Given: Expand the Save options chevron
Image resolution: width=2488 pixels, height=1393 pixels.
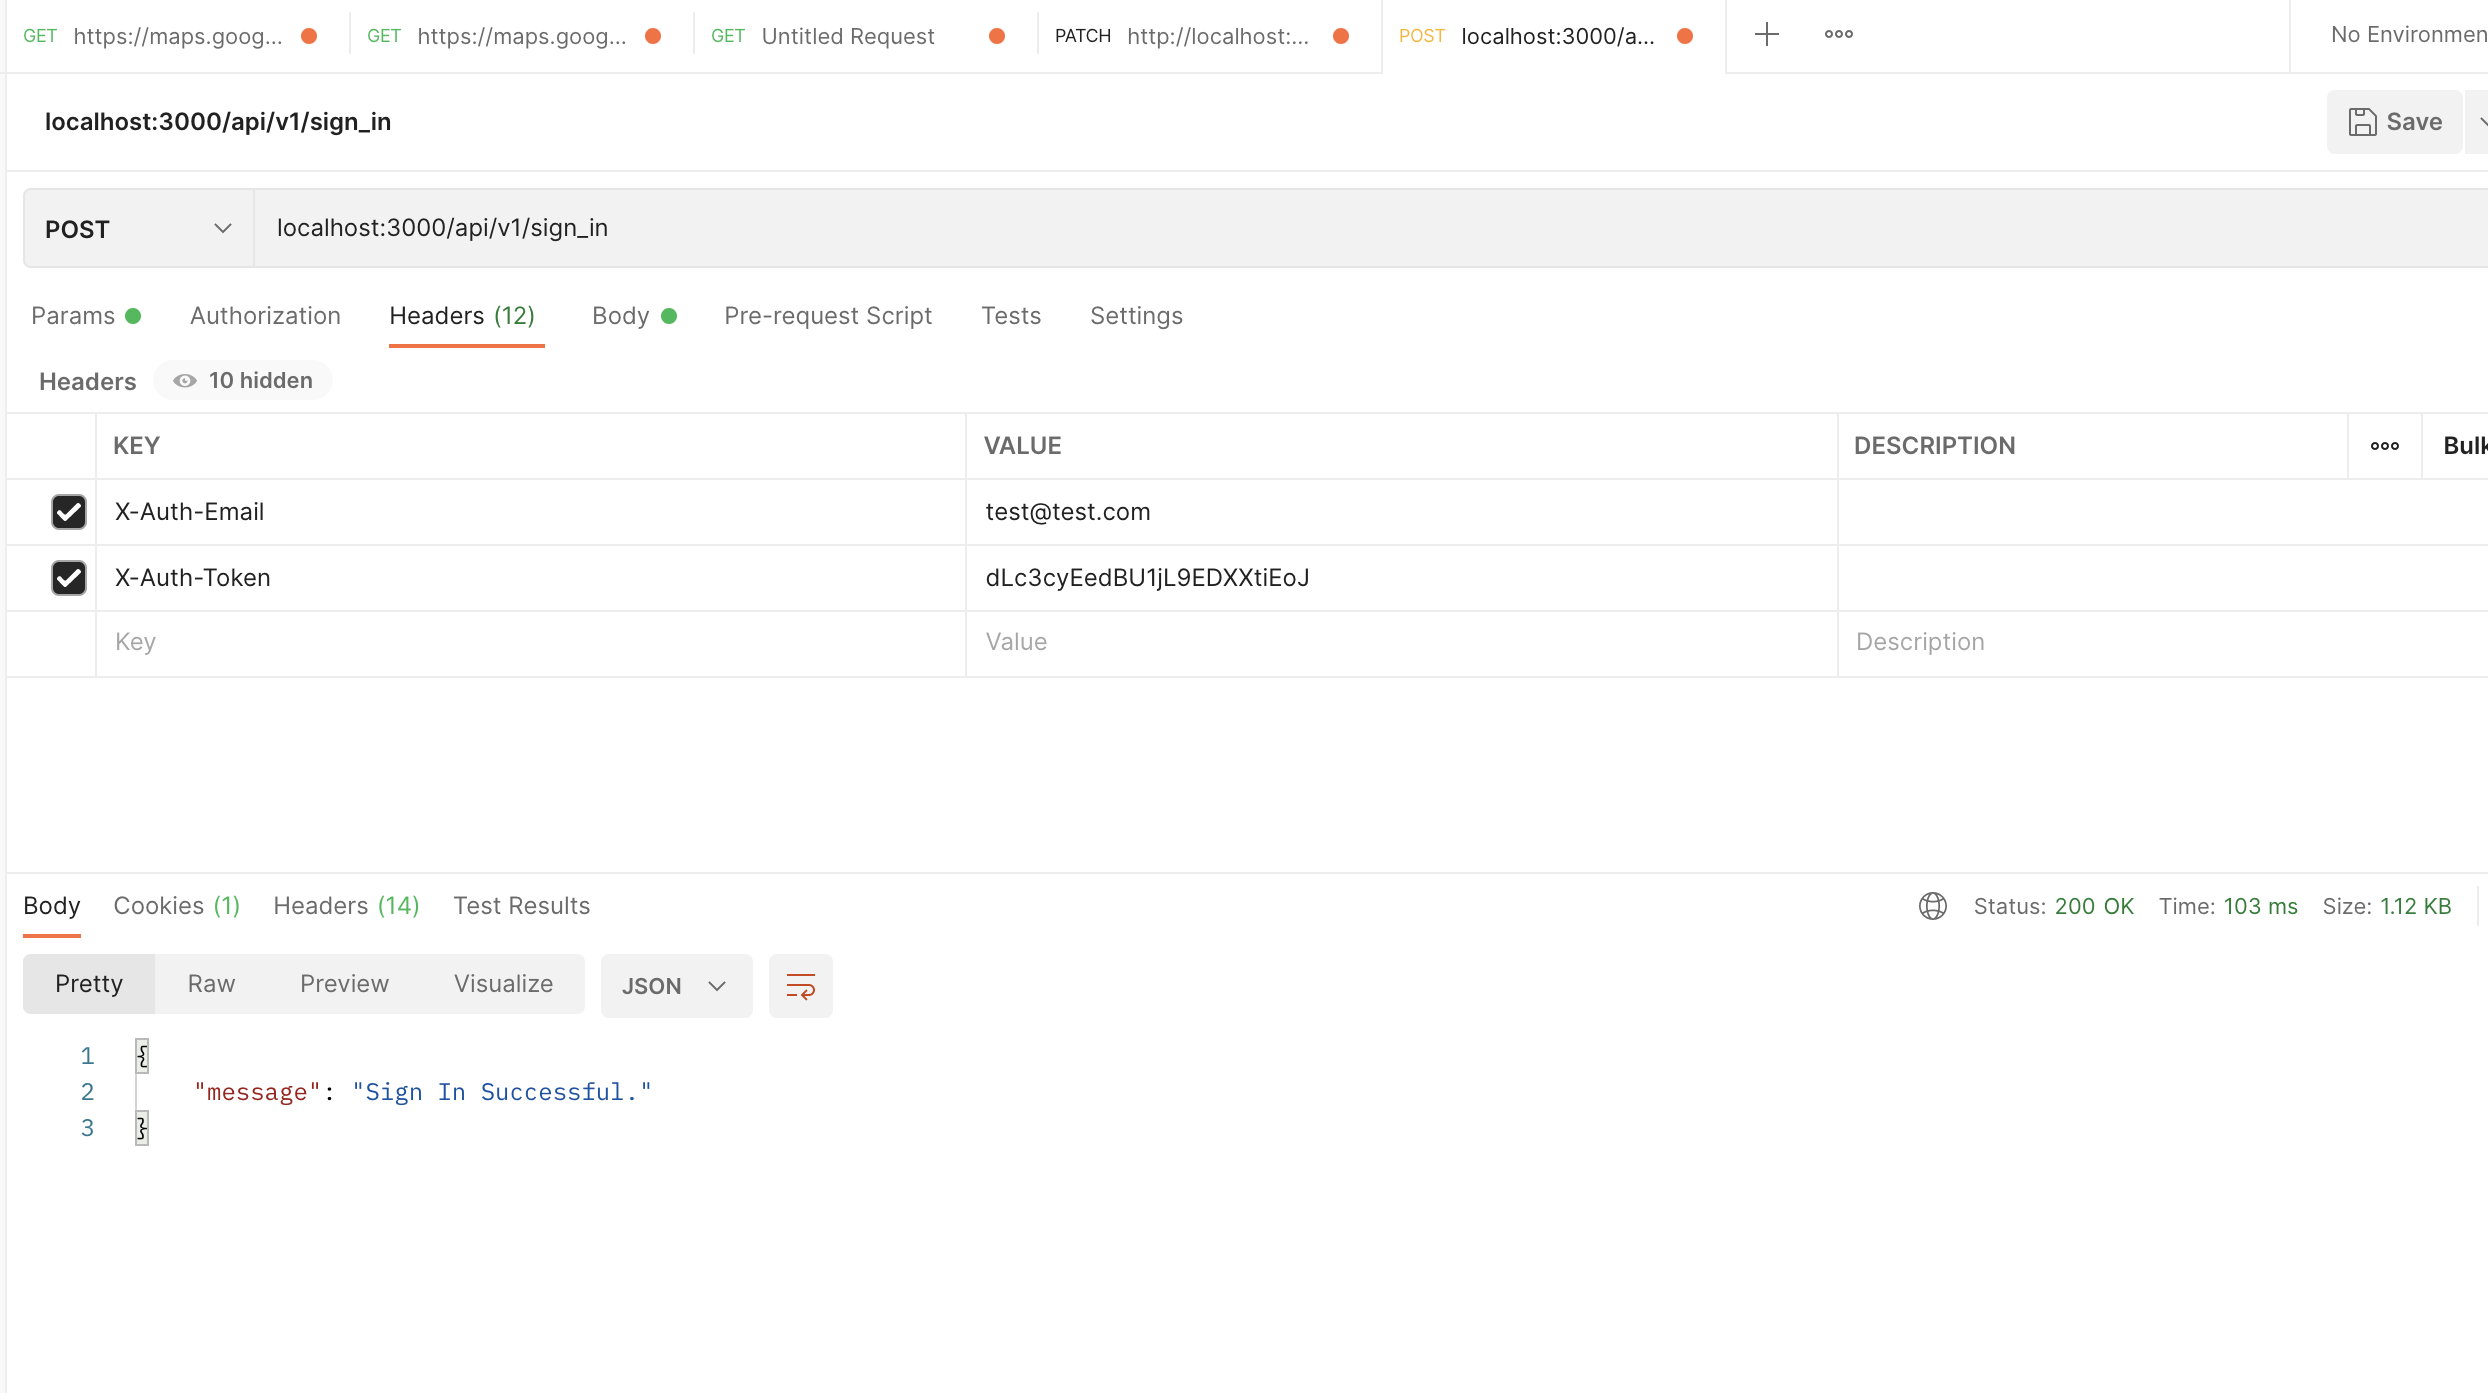Looking at the screenshot, I should coord(2480,121).
